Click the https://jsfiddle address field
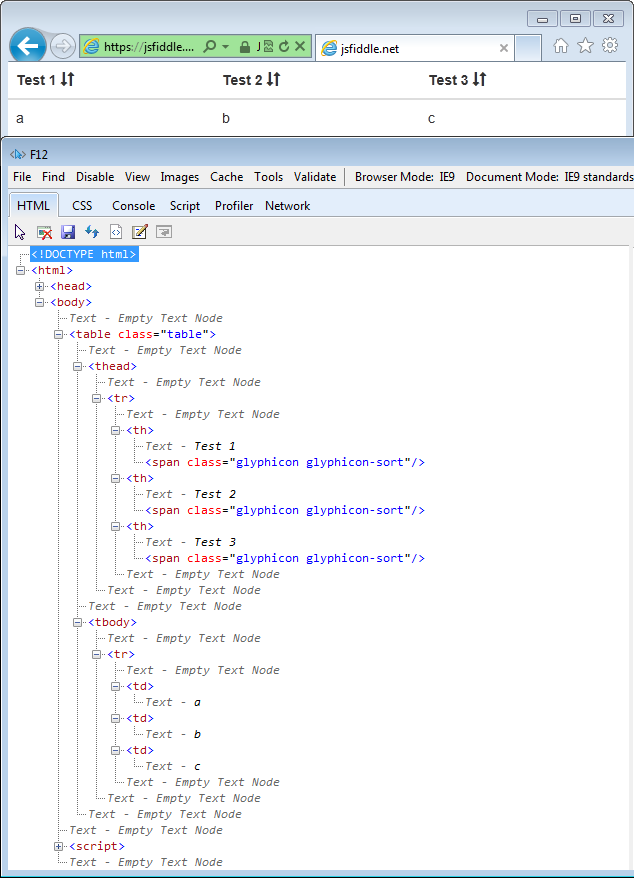The height and width of the screenshot is (878, 634). coord(149,47)
